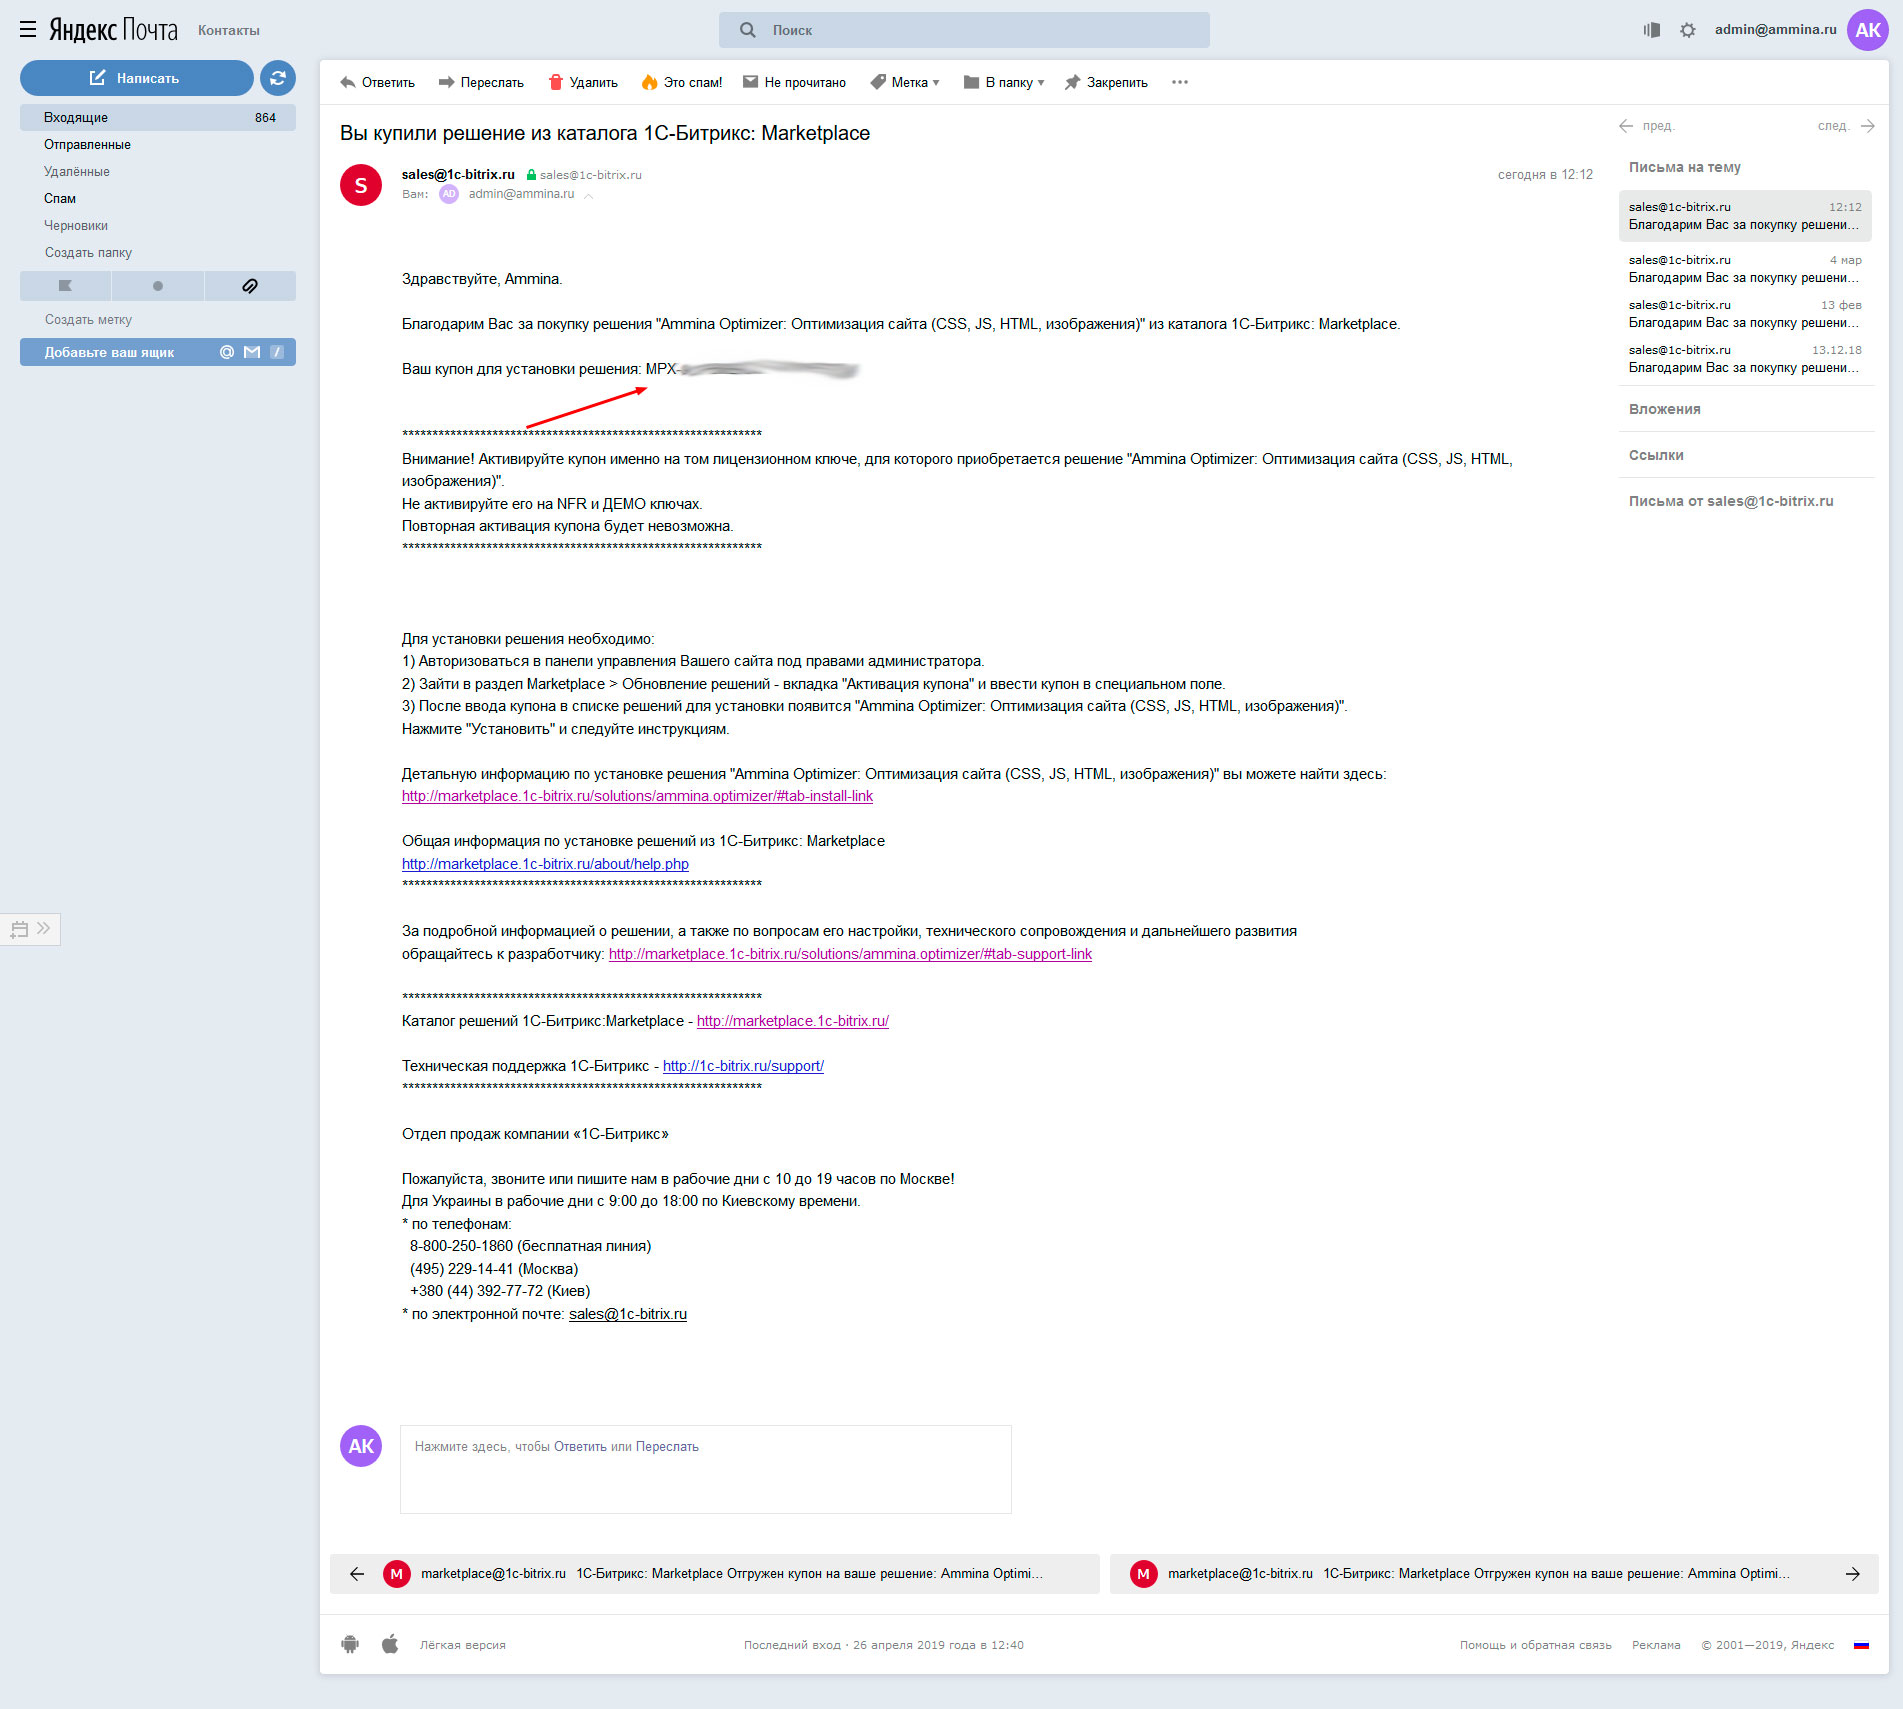
Task: Click the theme switcher icon near settings
Action: 1652,30
